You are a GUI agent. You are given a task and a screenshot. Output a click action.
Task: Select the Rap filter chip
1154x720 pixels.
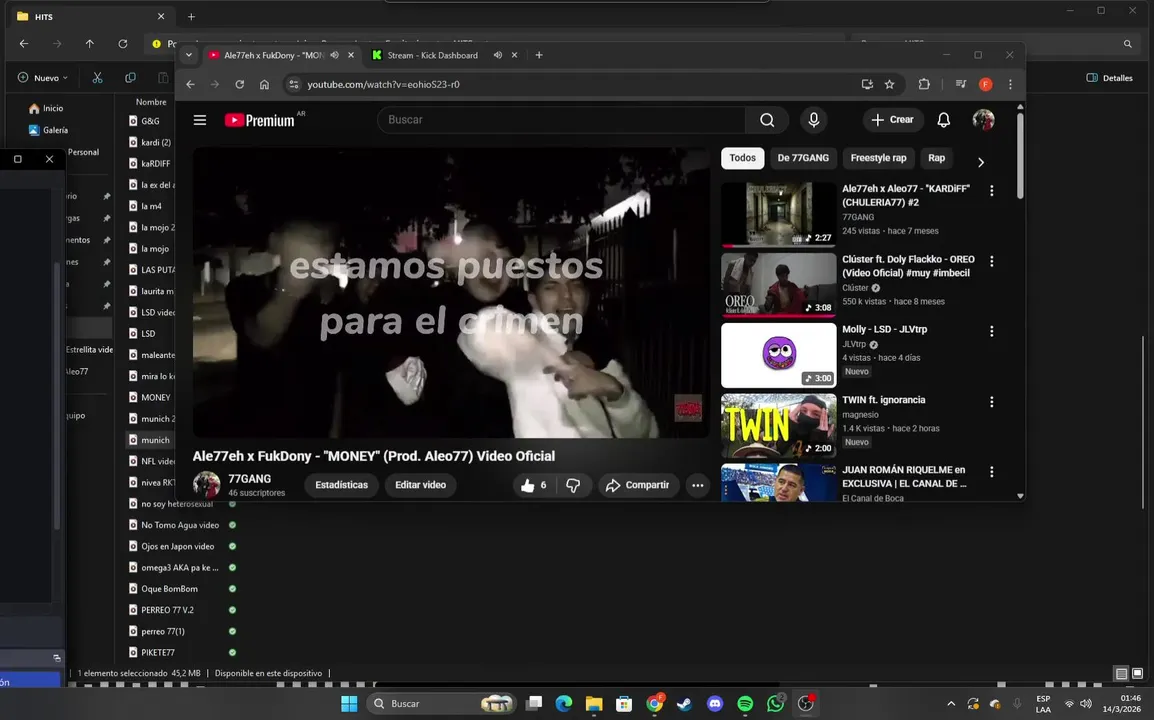point(936,158)
